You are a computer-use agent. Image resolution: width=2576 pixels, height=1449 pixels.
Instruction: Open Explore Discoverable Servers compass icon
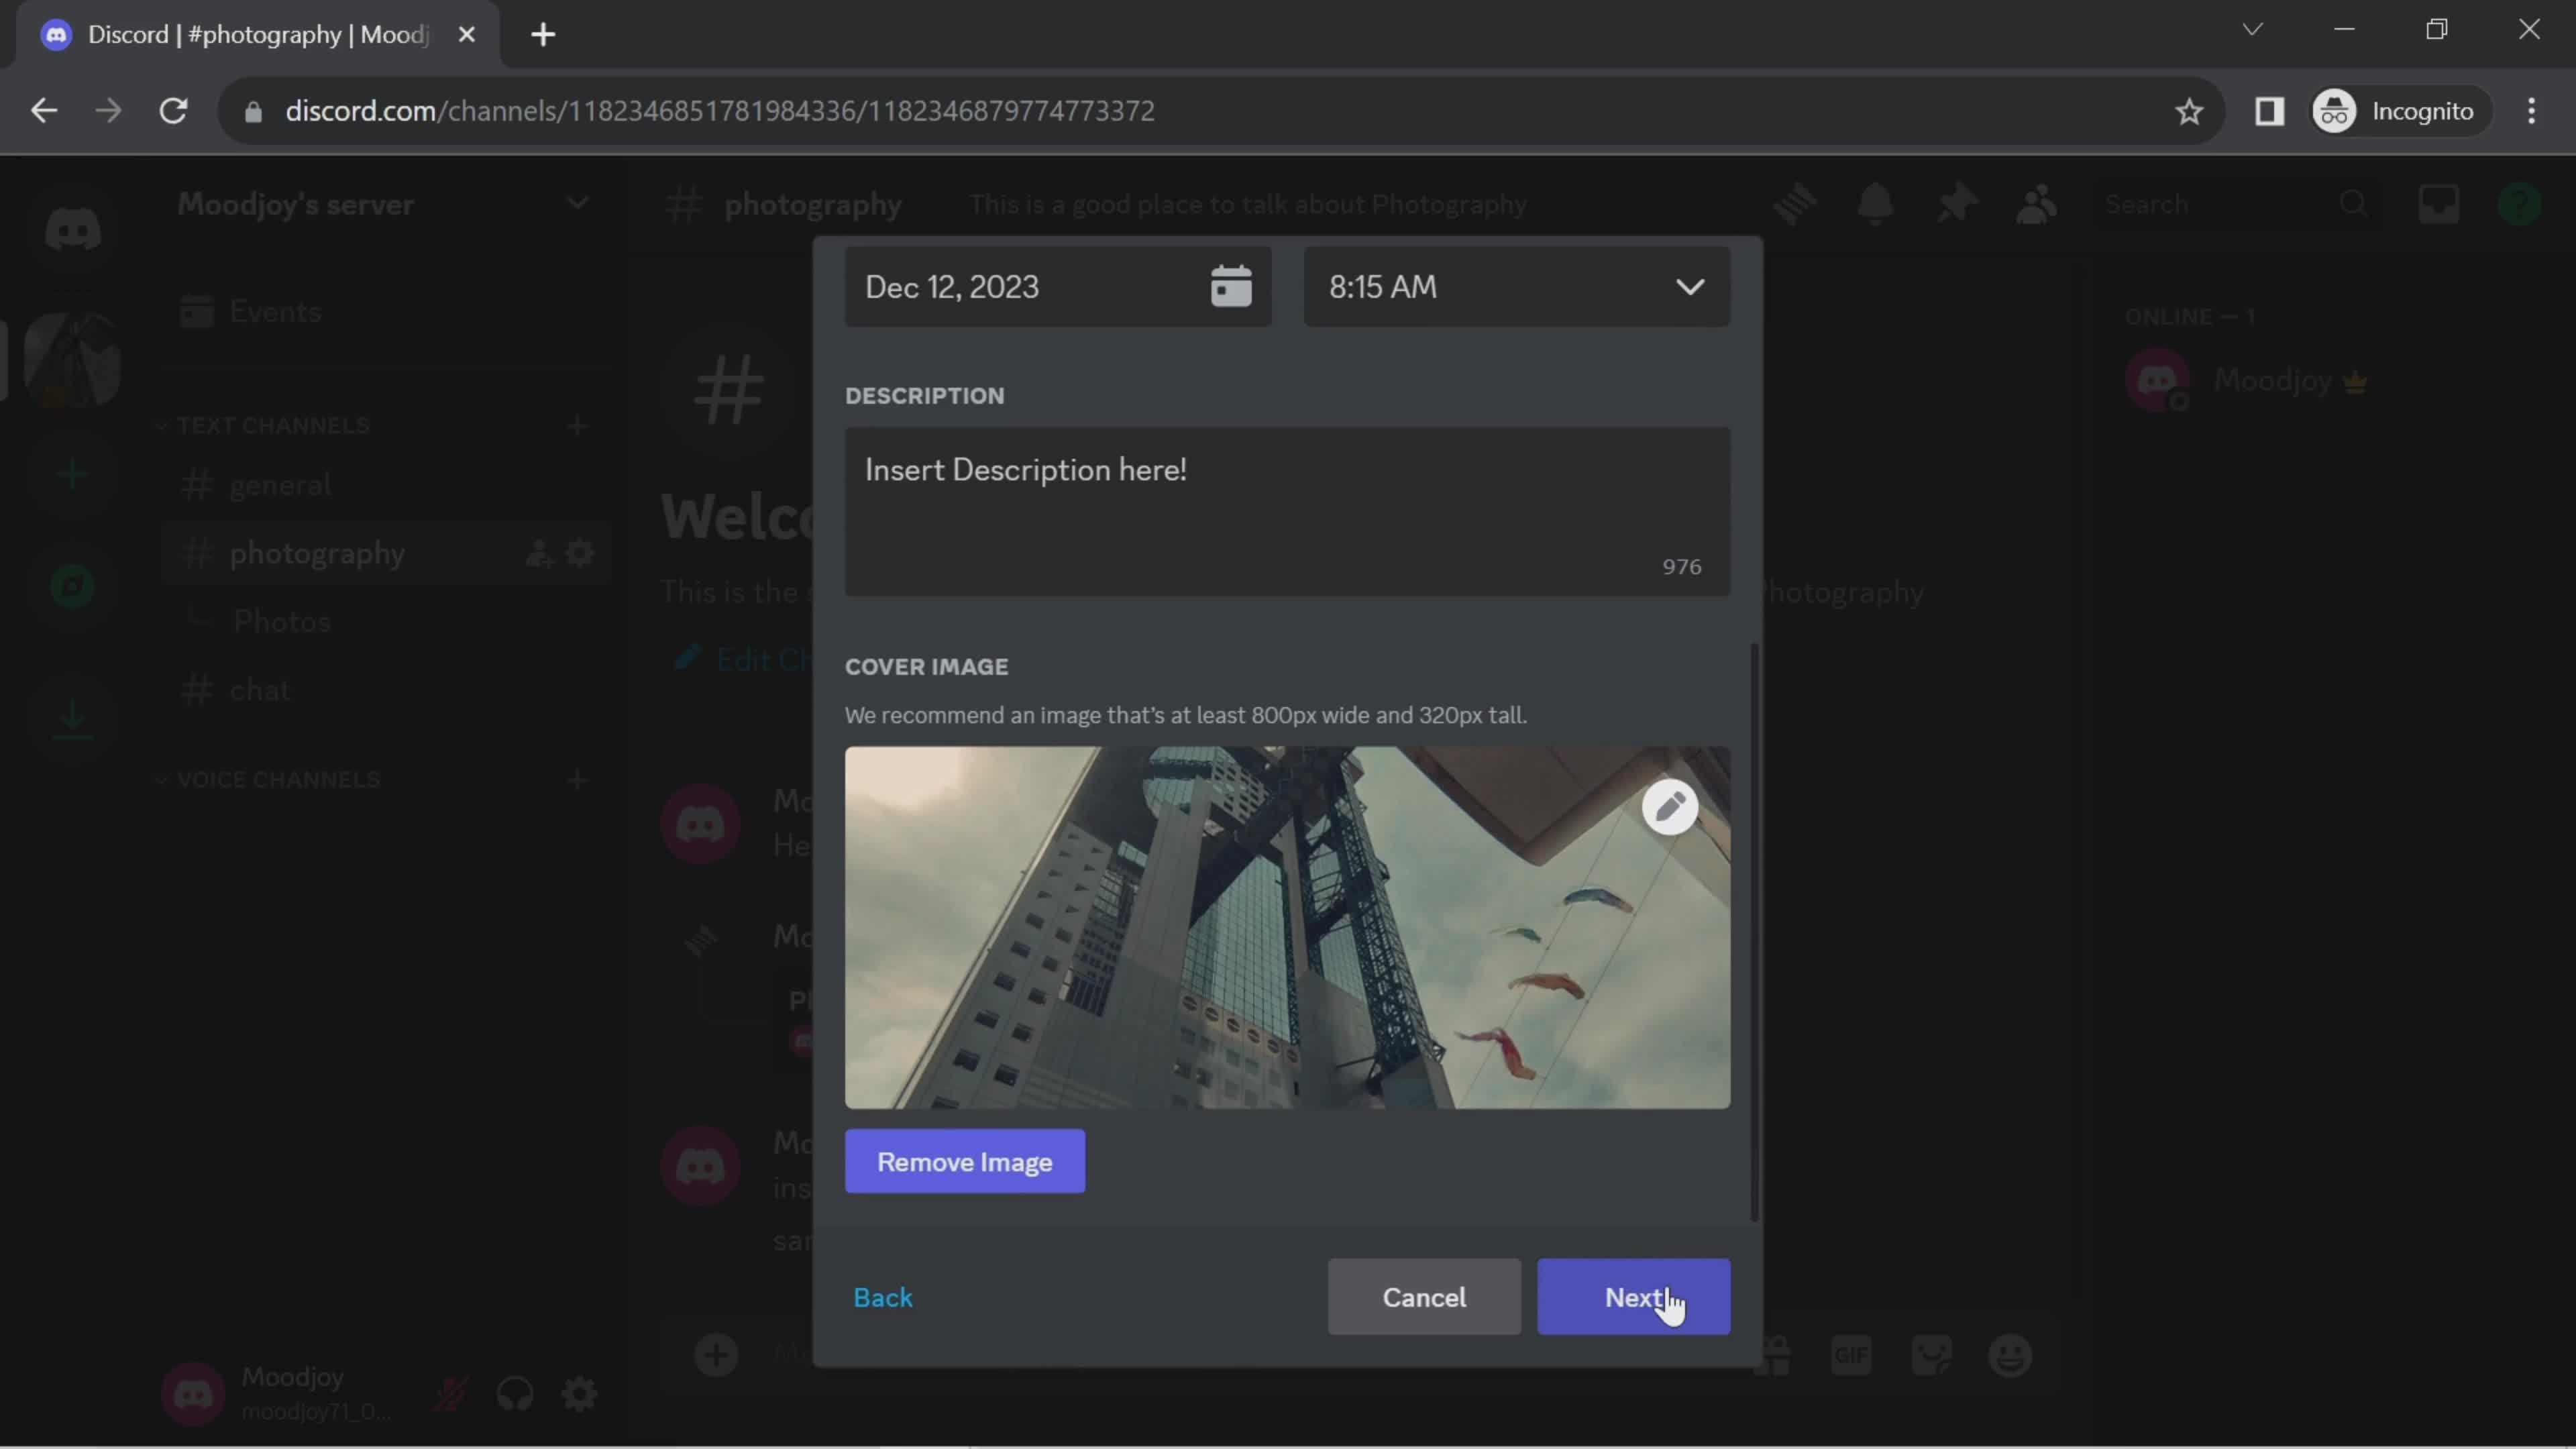pos(72,587)
